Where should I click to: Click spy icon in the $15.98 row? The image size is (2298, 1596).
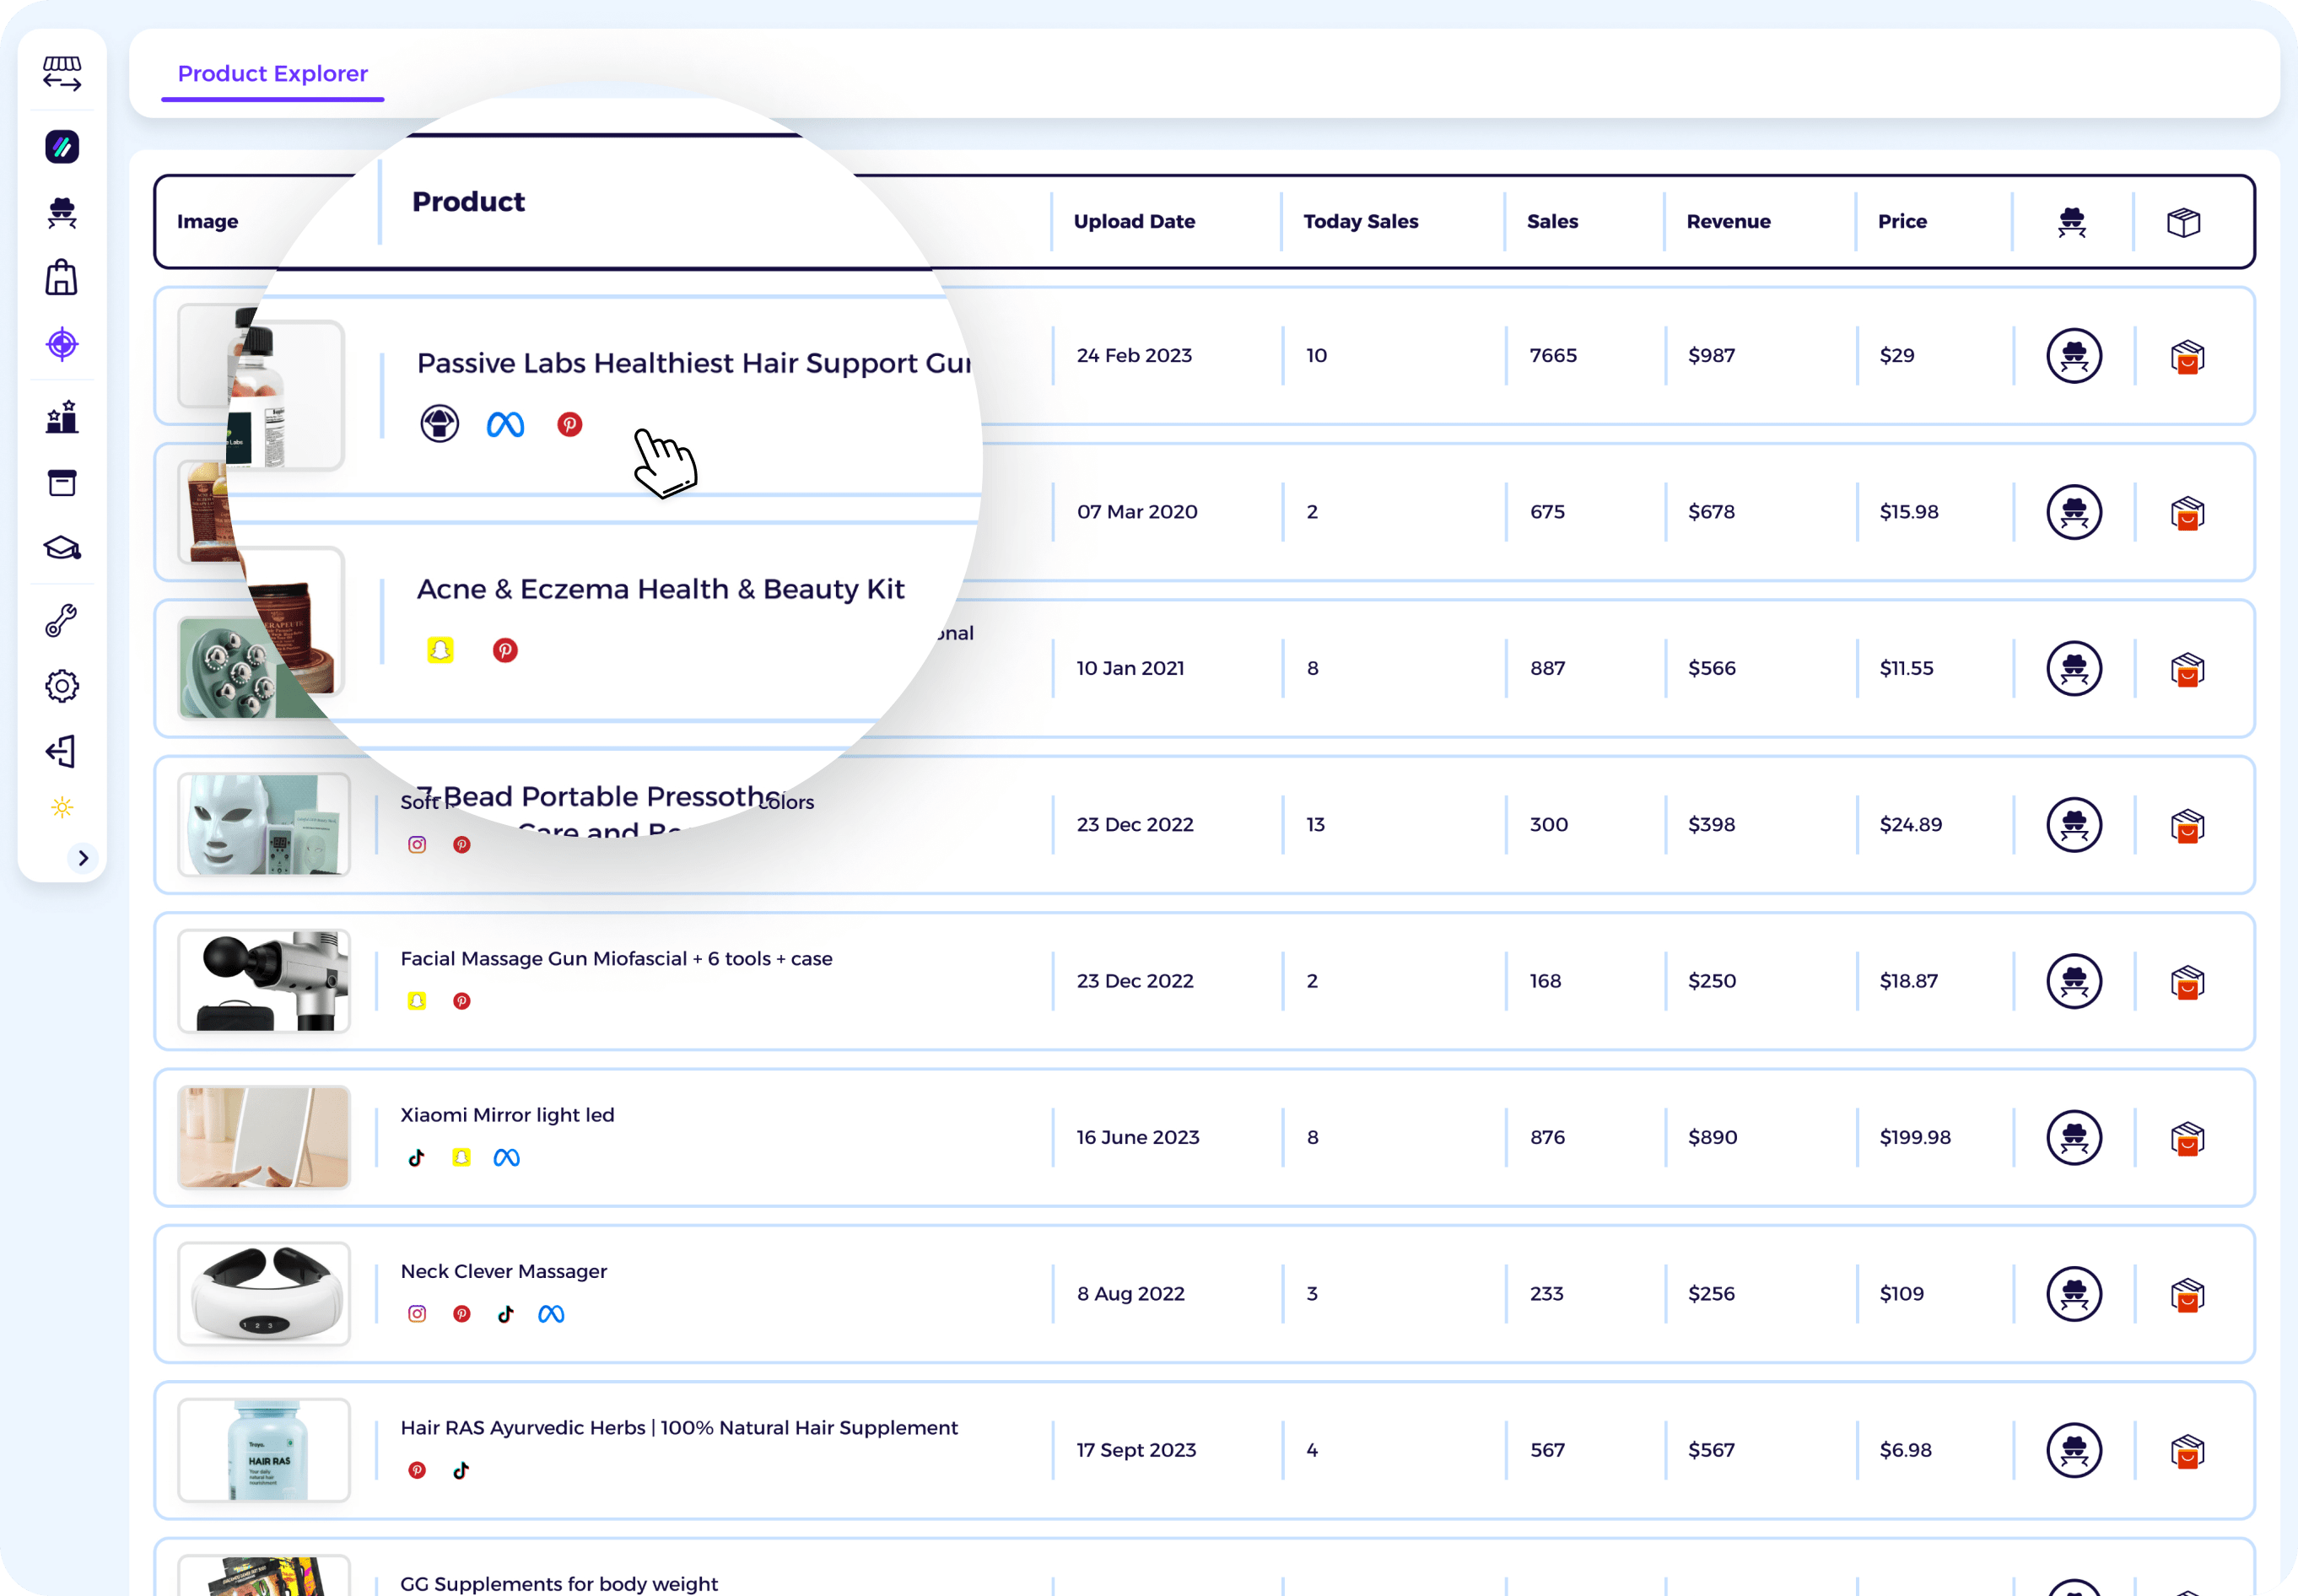point(2074,512)
